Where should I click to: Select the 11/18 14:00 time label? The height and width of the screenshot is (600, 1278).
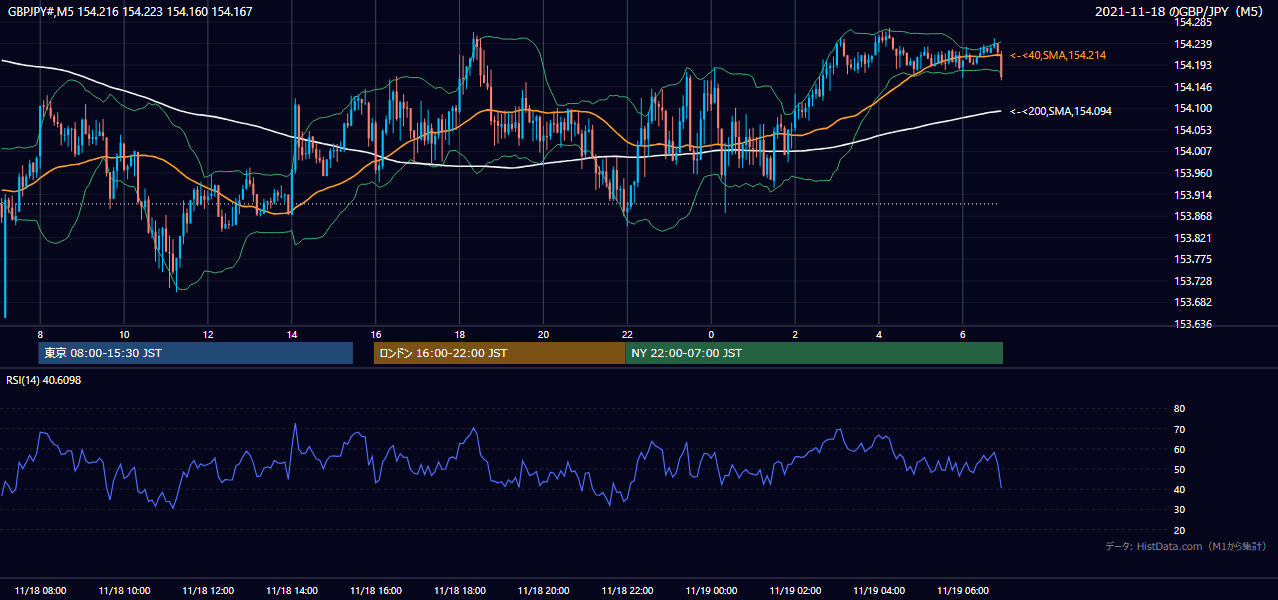coord(292,591)
